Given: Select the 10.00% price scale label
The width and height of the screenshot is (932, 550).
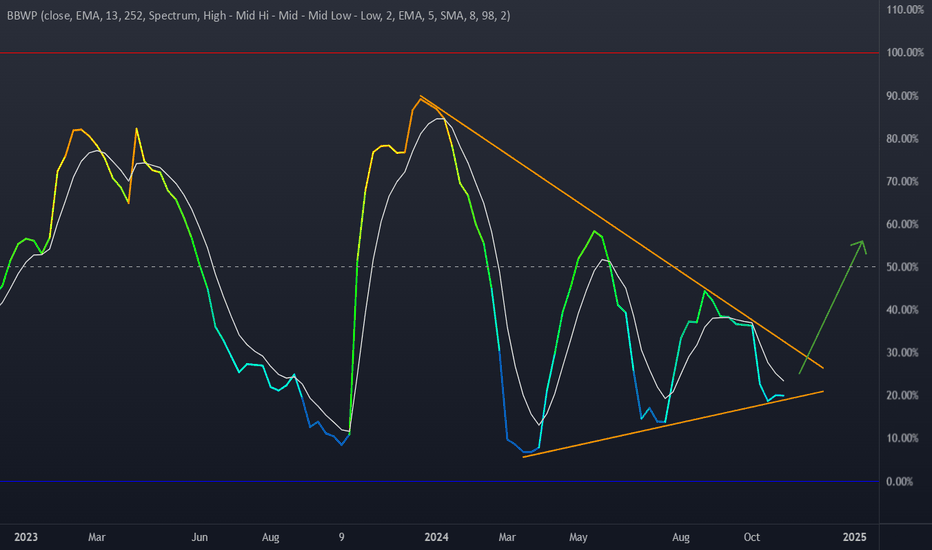Looking at the screenshot, I should (x=902, y=438).
